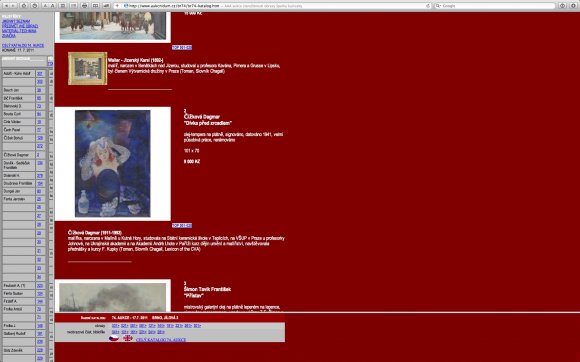
Task: Click the address bar URL field
Action: [276, 6]
